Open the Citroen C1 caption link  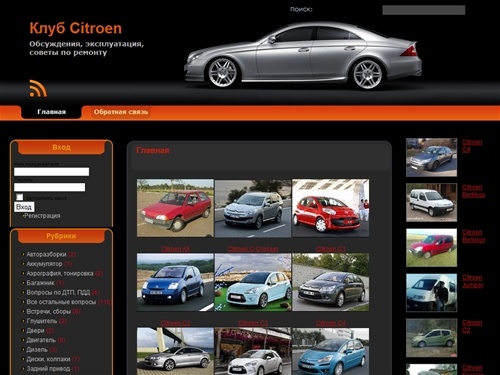coord(331,249)
